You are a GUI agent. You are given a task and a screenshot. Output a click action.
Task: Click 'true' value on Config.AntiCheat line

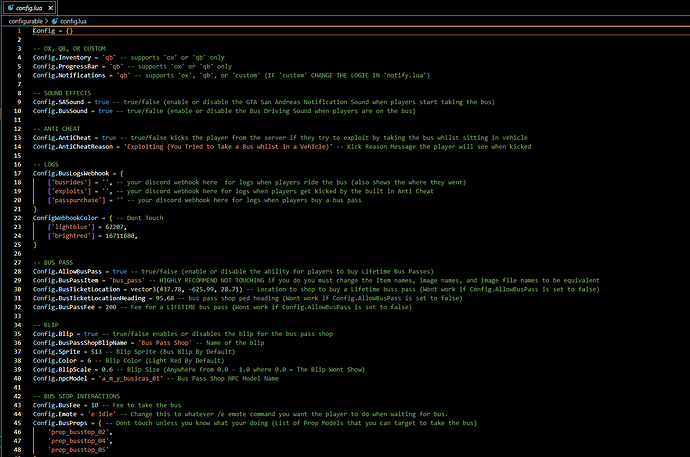(x=109, y=138)
